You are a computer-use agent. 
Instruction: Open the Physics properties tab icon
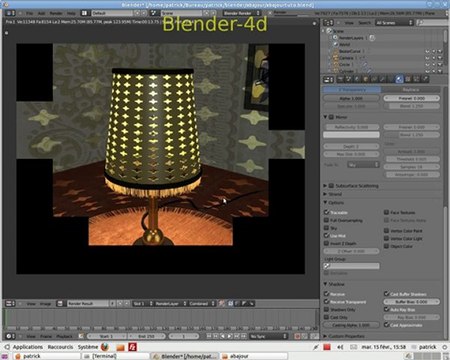tap(425, 79)
